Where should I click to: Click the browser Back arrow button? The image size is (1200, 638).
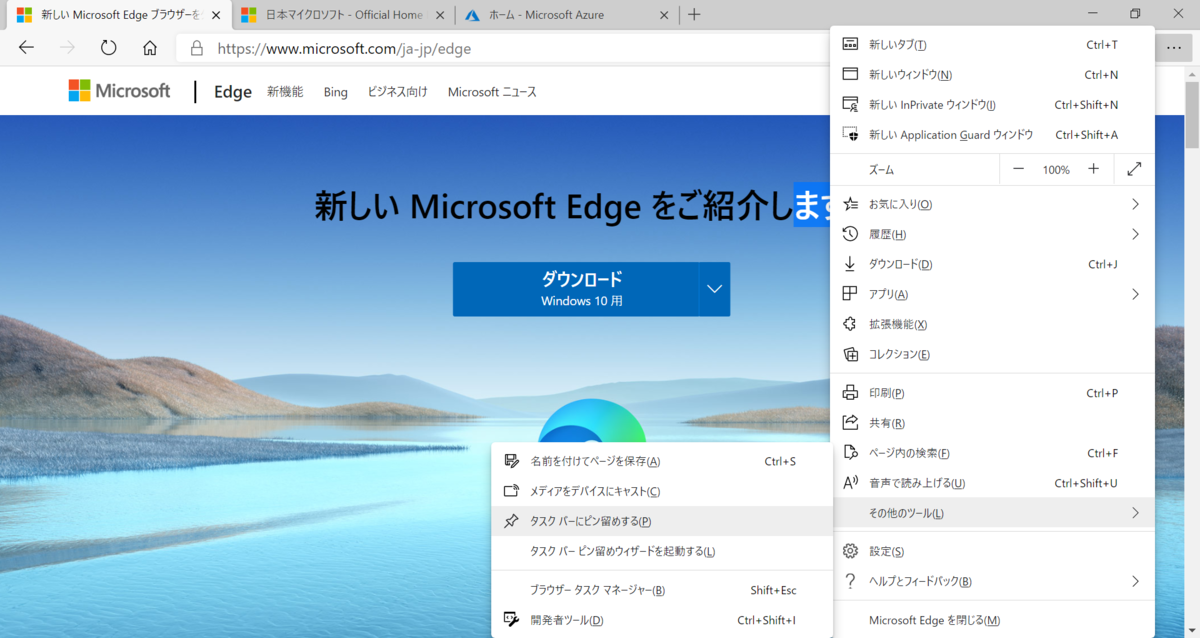coord(27,48)
